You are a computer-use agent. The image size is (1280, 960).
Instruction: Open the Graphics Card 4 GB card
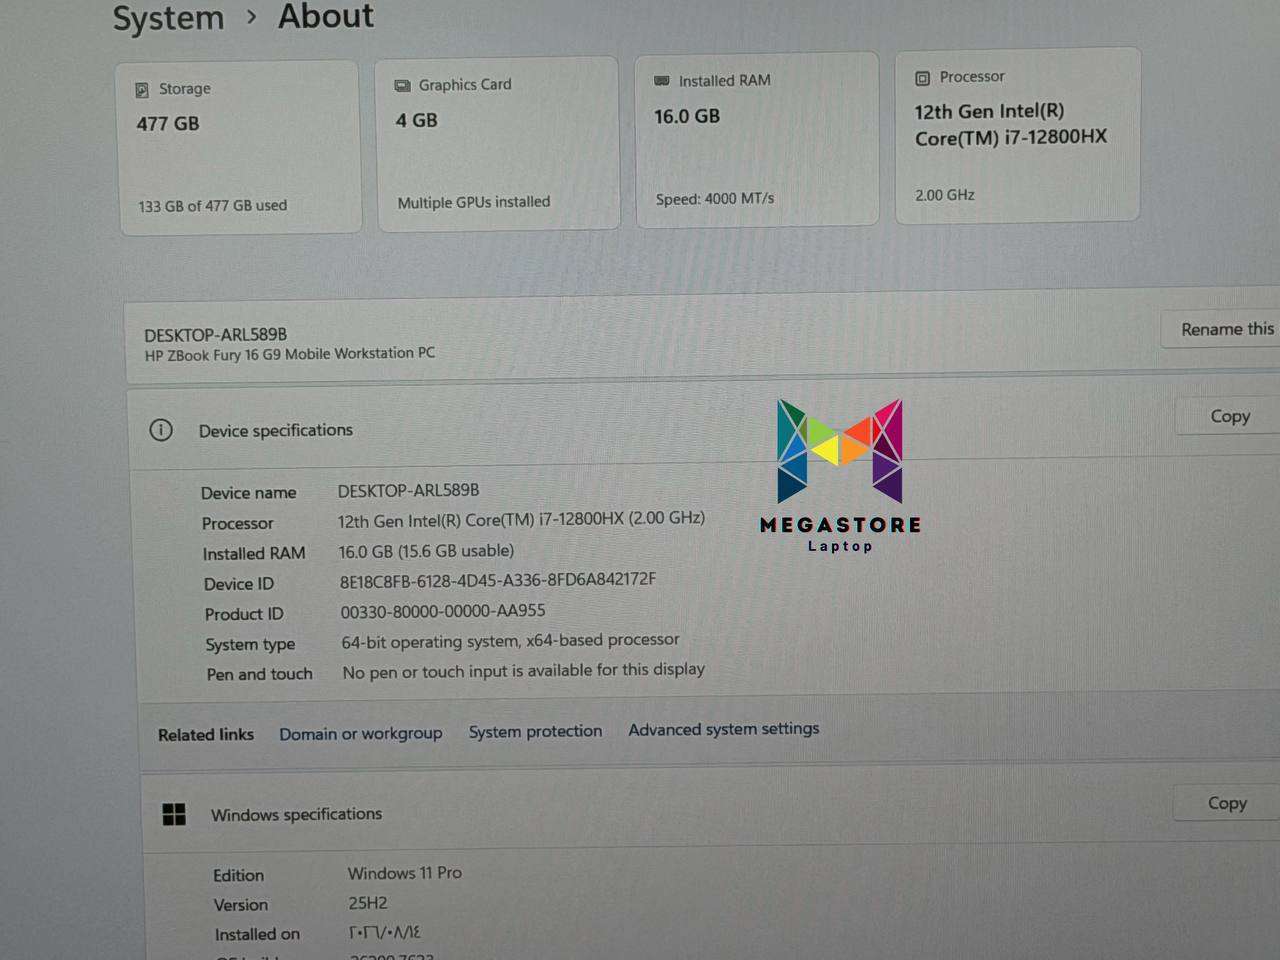[497, 144]
